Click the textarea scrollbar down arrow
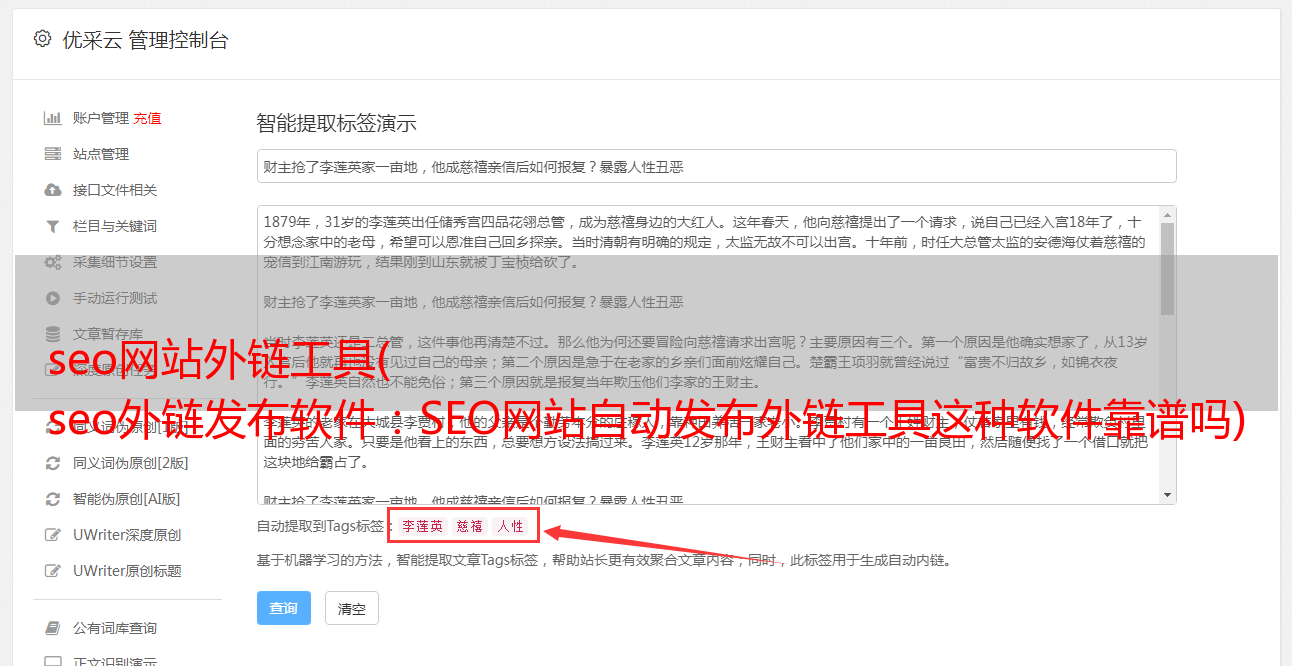The height and width of the screenshot is (666, 1292). coord(1167,495)
